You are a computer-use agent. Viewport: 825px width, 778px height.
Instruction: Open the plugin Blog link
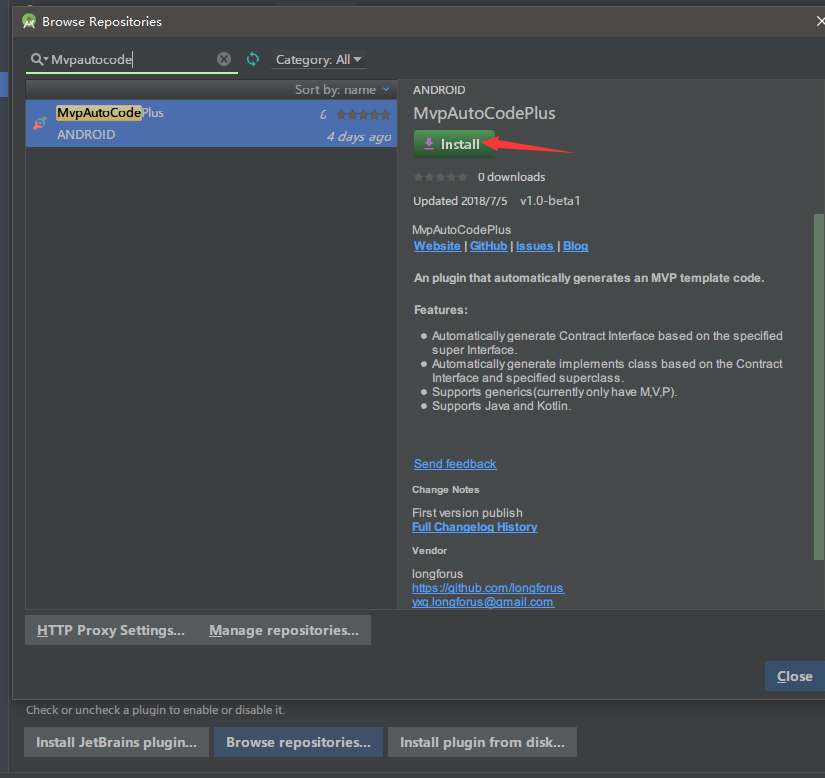pos(576,246)
